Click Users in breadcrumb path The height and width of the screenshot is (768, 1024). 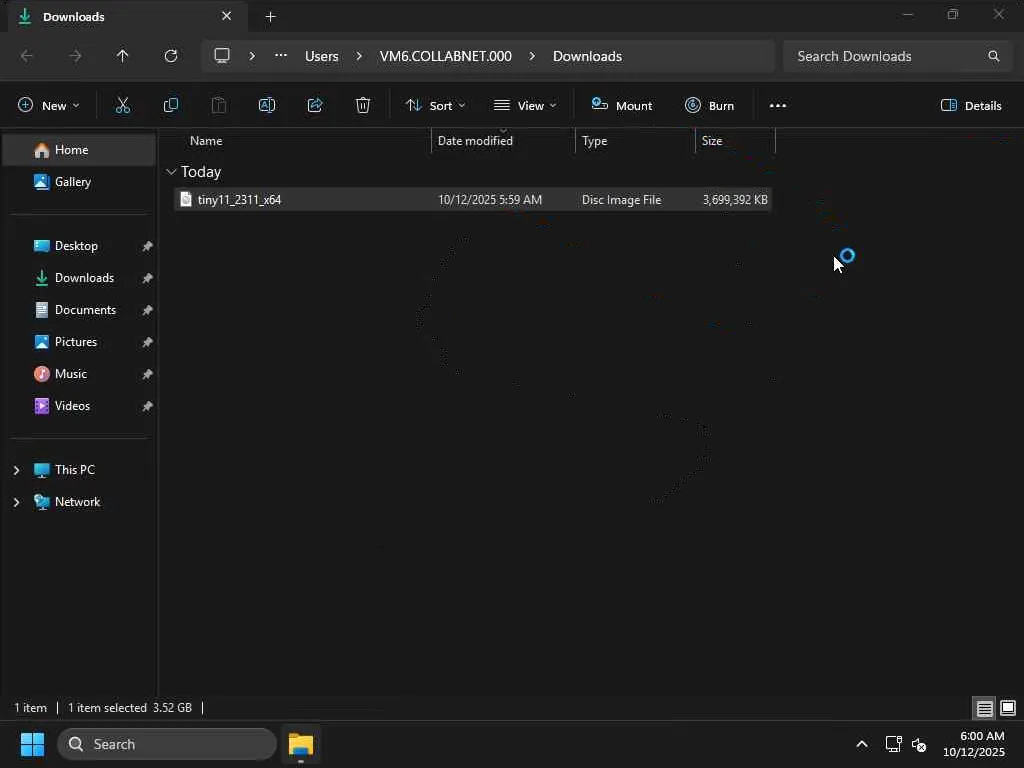[322, 56]
